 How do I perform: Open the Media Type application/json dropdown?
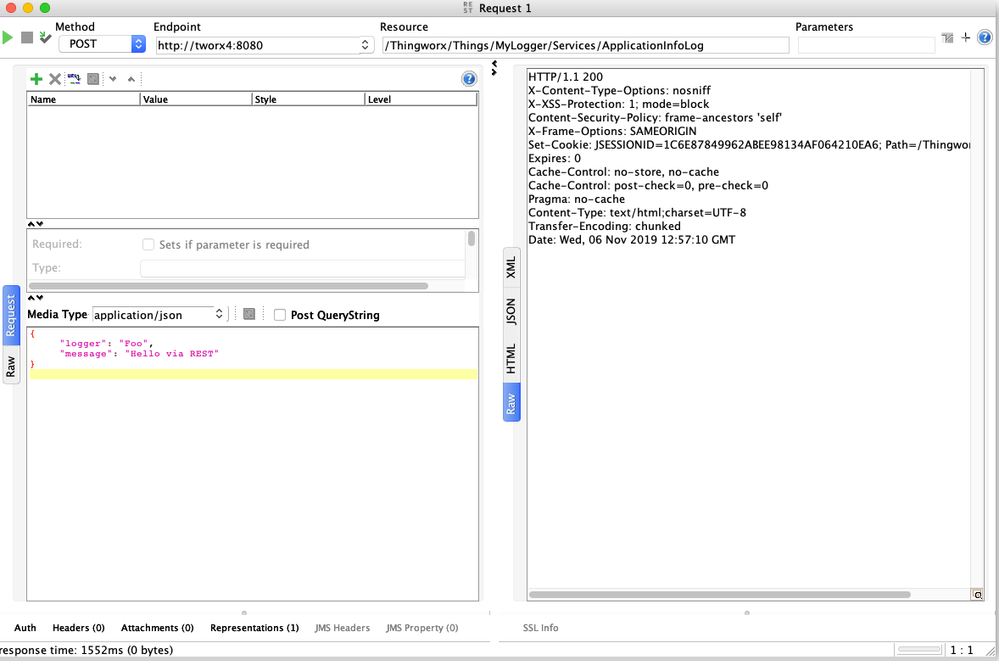[160, 314]
